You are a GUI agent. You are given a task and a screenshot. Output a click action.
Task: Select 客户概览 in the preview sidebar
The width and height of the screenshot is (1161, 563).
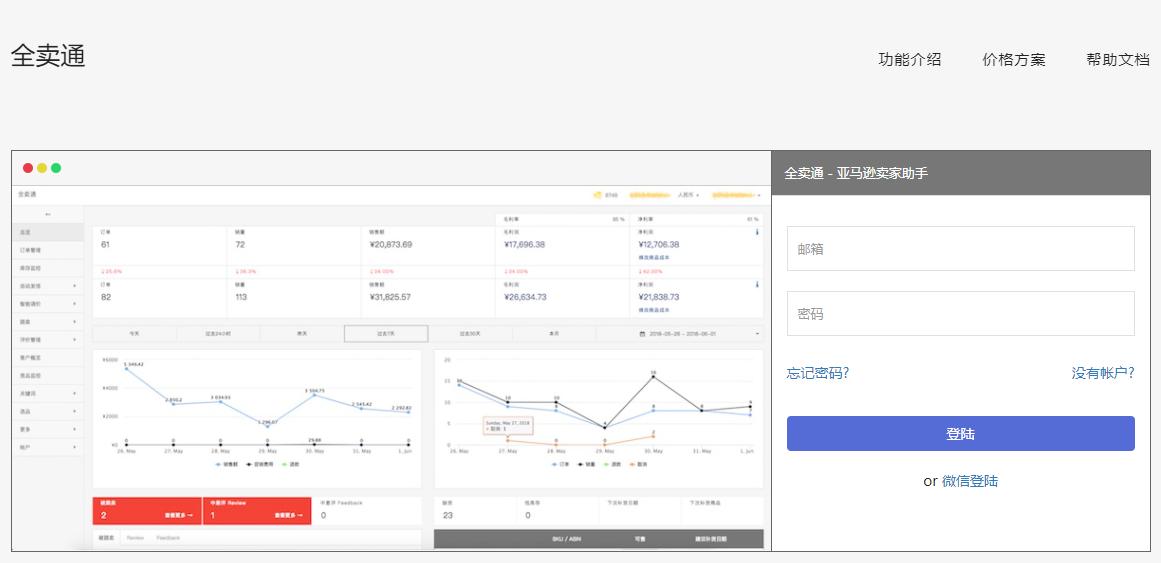point(48,357)
